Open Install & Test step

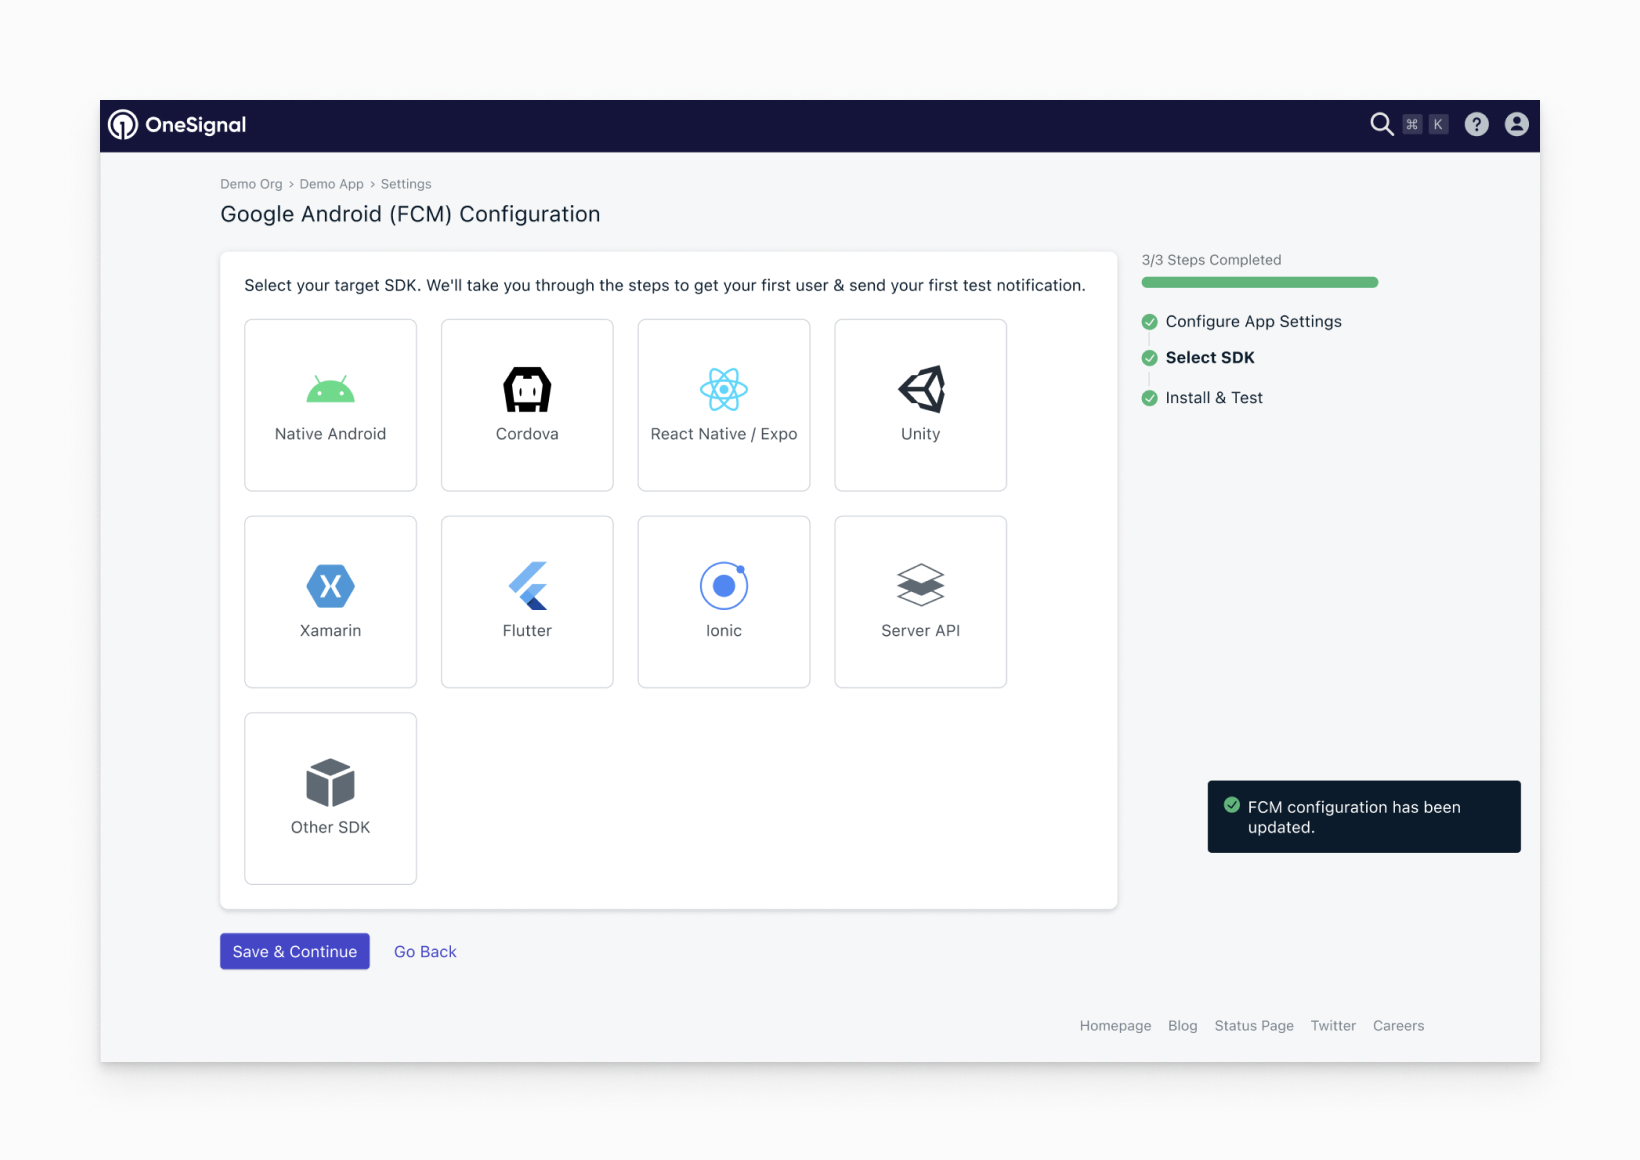pos(1214,398)
